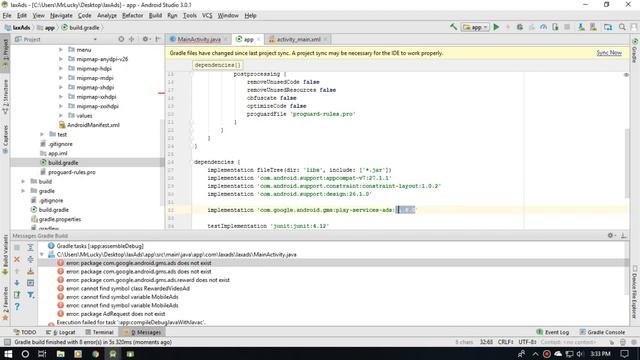Attach debugger to Android process icon
Screen dimensions: 640x360
555,27
